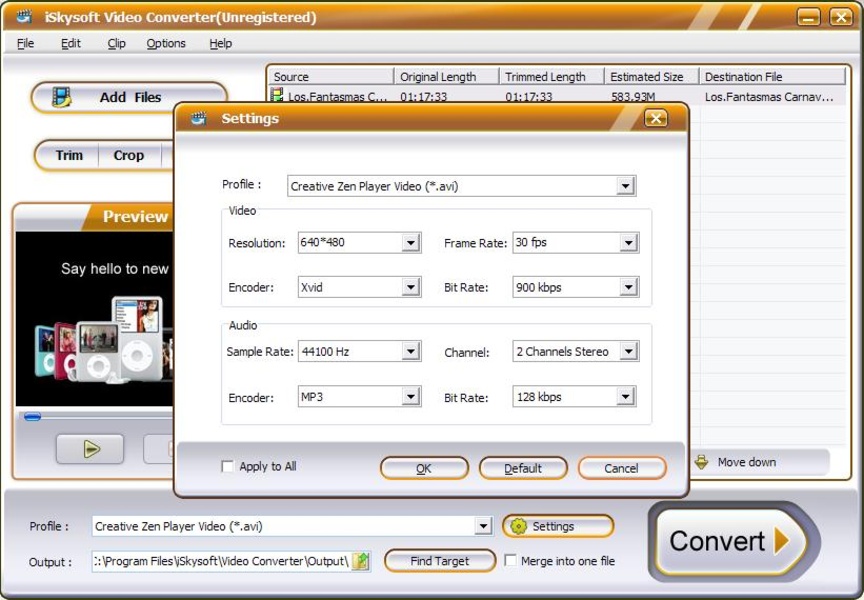The image size is (864, 600).
Task: Click the preview playback slider handle
Action: 32,417
